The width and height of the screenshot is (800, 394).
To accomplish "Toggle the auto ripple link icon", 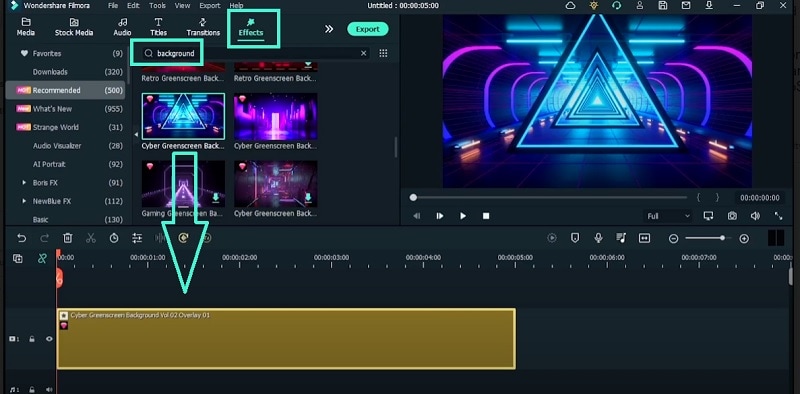I will point(42,259).
